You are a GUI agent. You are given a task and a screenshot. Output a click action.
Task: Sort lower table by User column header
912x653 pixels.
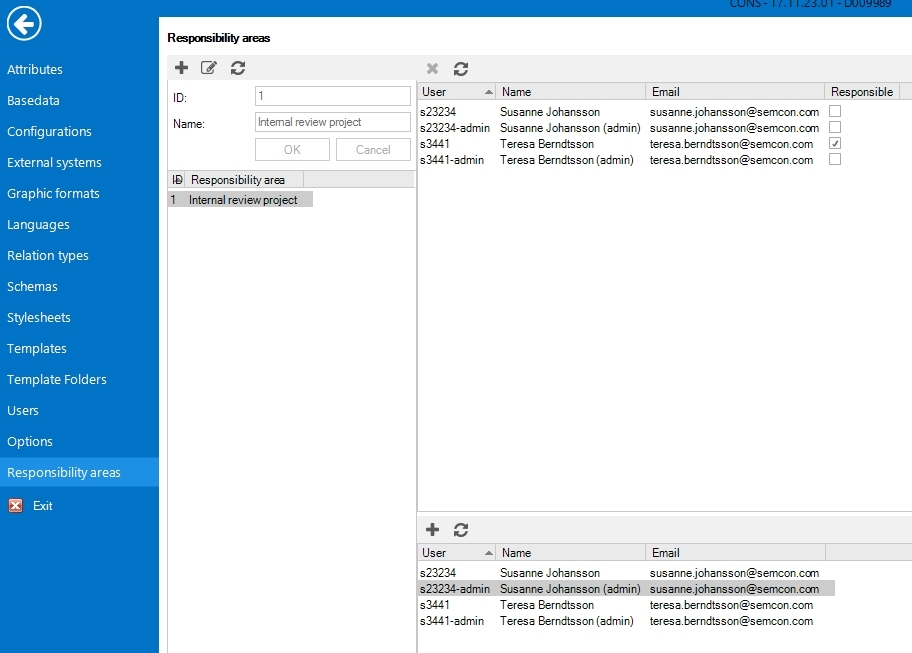click(x=457, y=553)
